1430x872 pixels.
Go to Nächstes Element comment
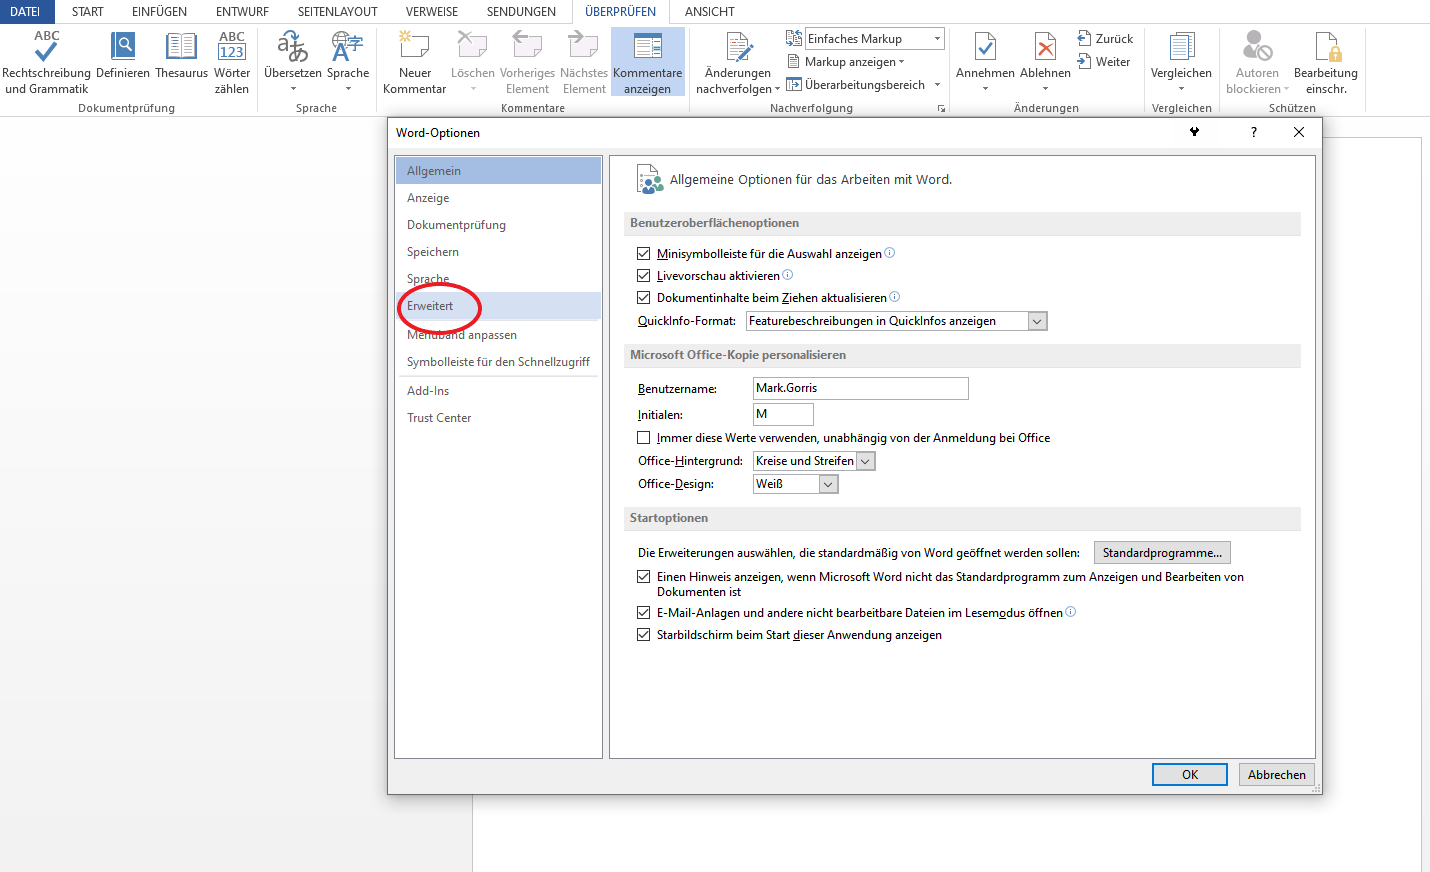coord(584,62)
